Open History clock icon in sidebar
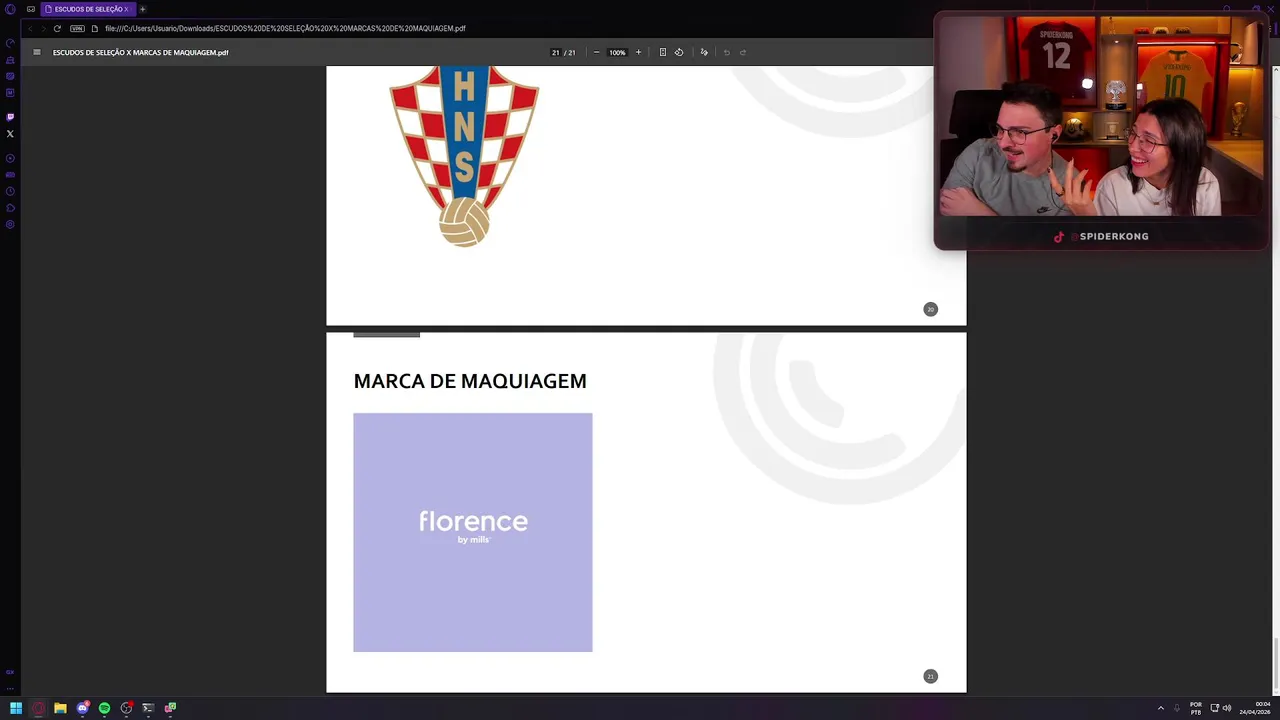Image resolution: width=1280 pixels, height=720 pixels. (x=10, y=191)
